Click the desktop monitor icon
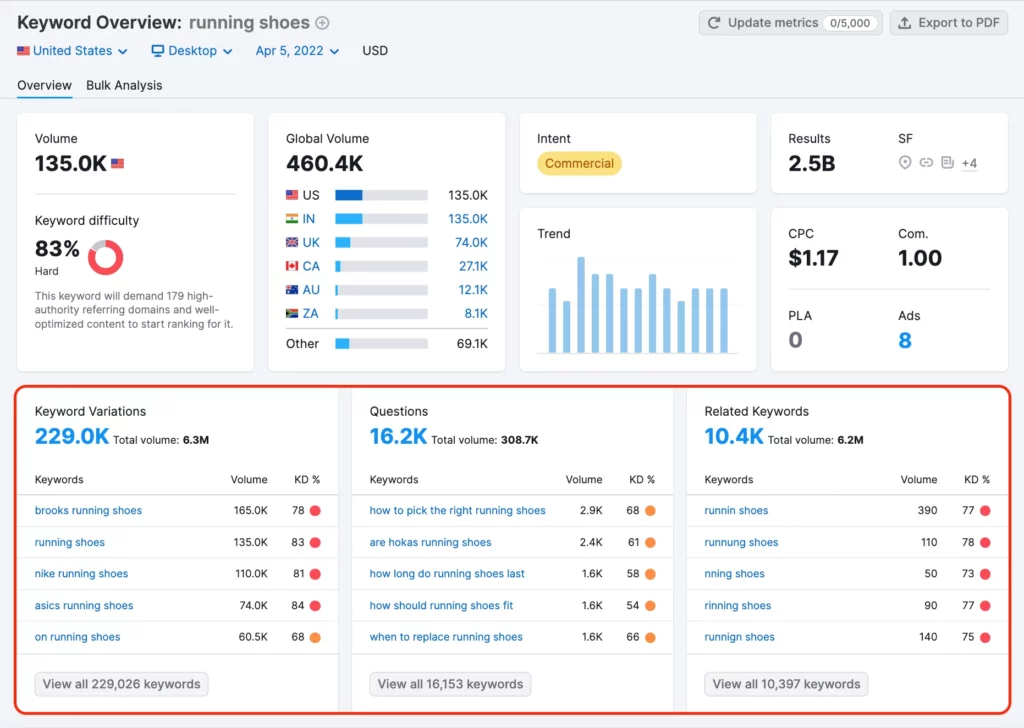1024x728 pixels. [157, 51]
